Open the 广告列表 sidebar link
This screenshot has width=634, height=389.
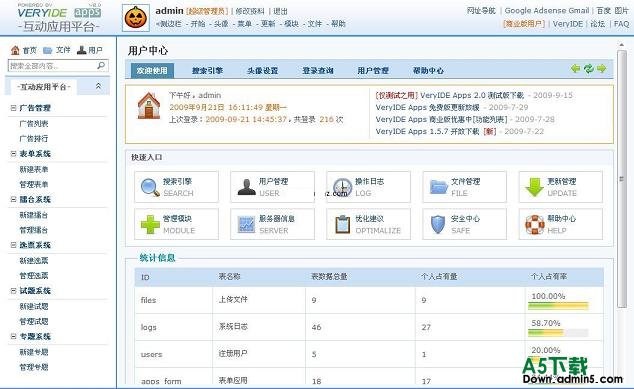34,124
